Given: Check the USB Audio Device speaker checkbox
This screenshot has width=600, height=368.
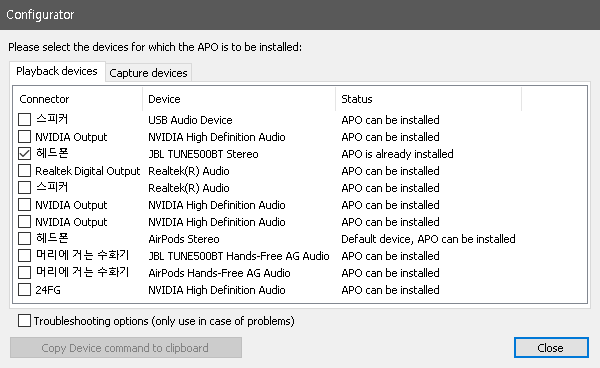Looking at the screenshot, I should tap(24, 120).
